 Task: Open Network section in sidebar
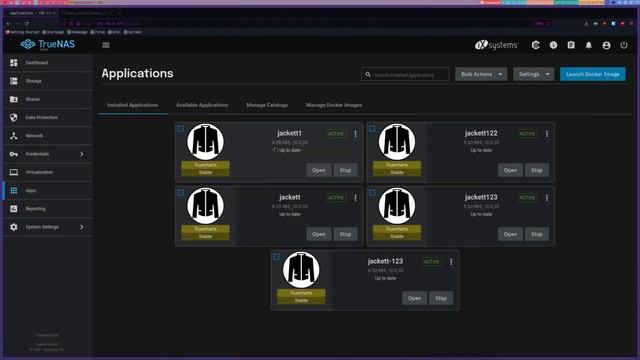[48, 136]
